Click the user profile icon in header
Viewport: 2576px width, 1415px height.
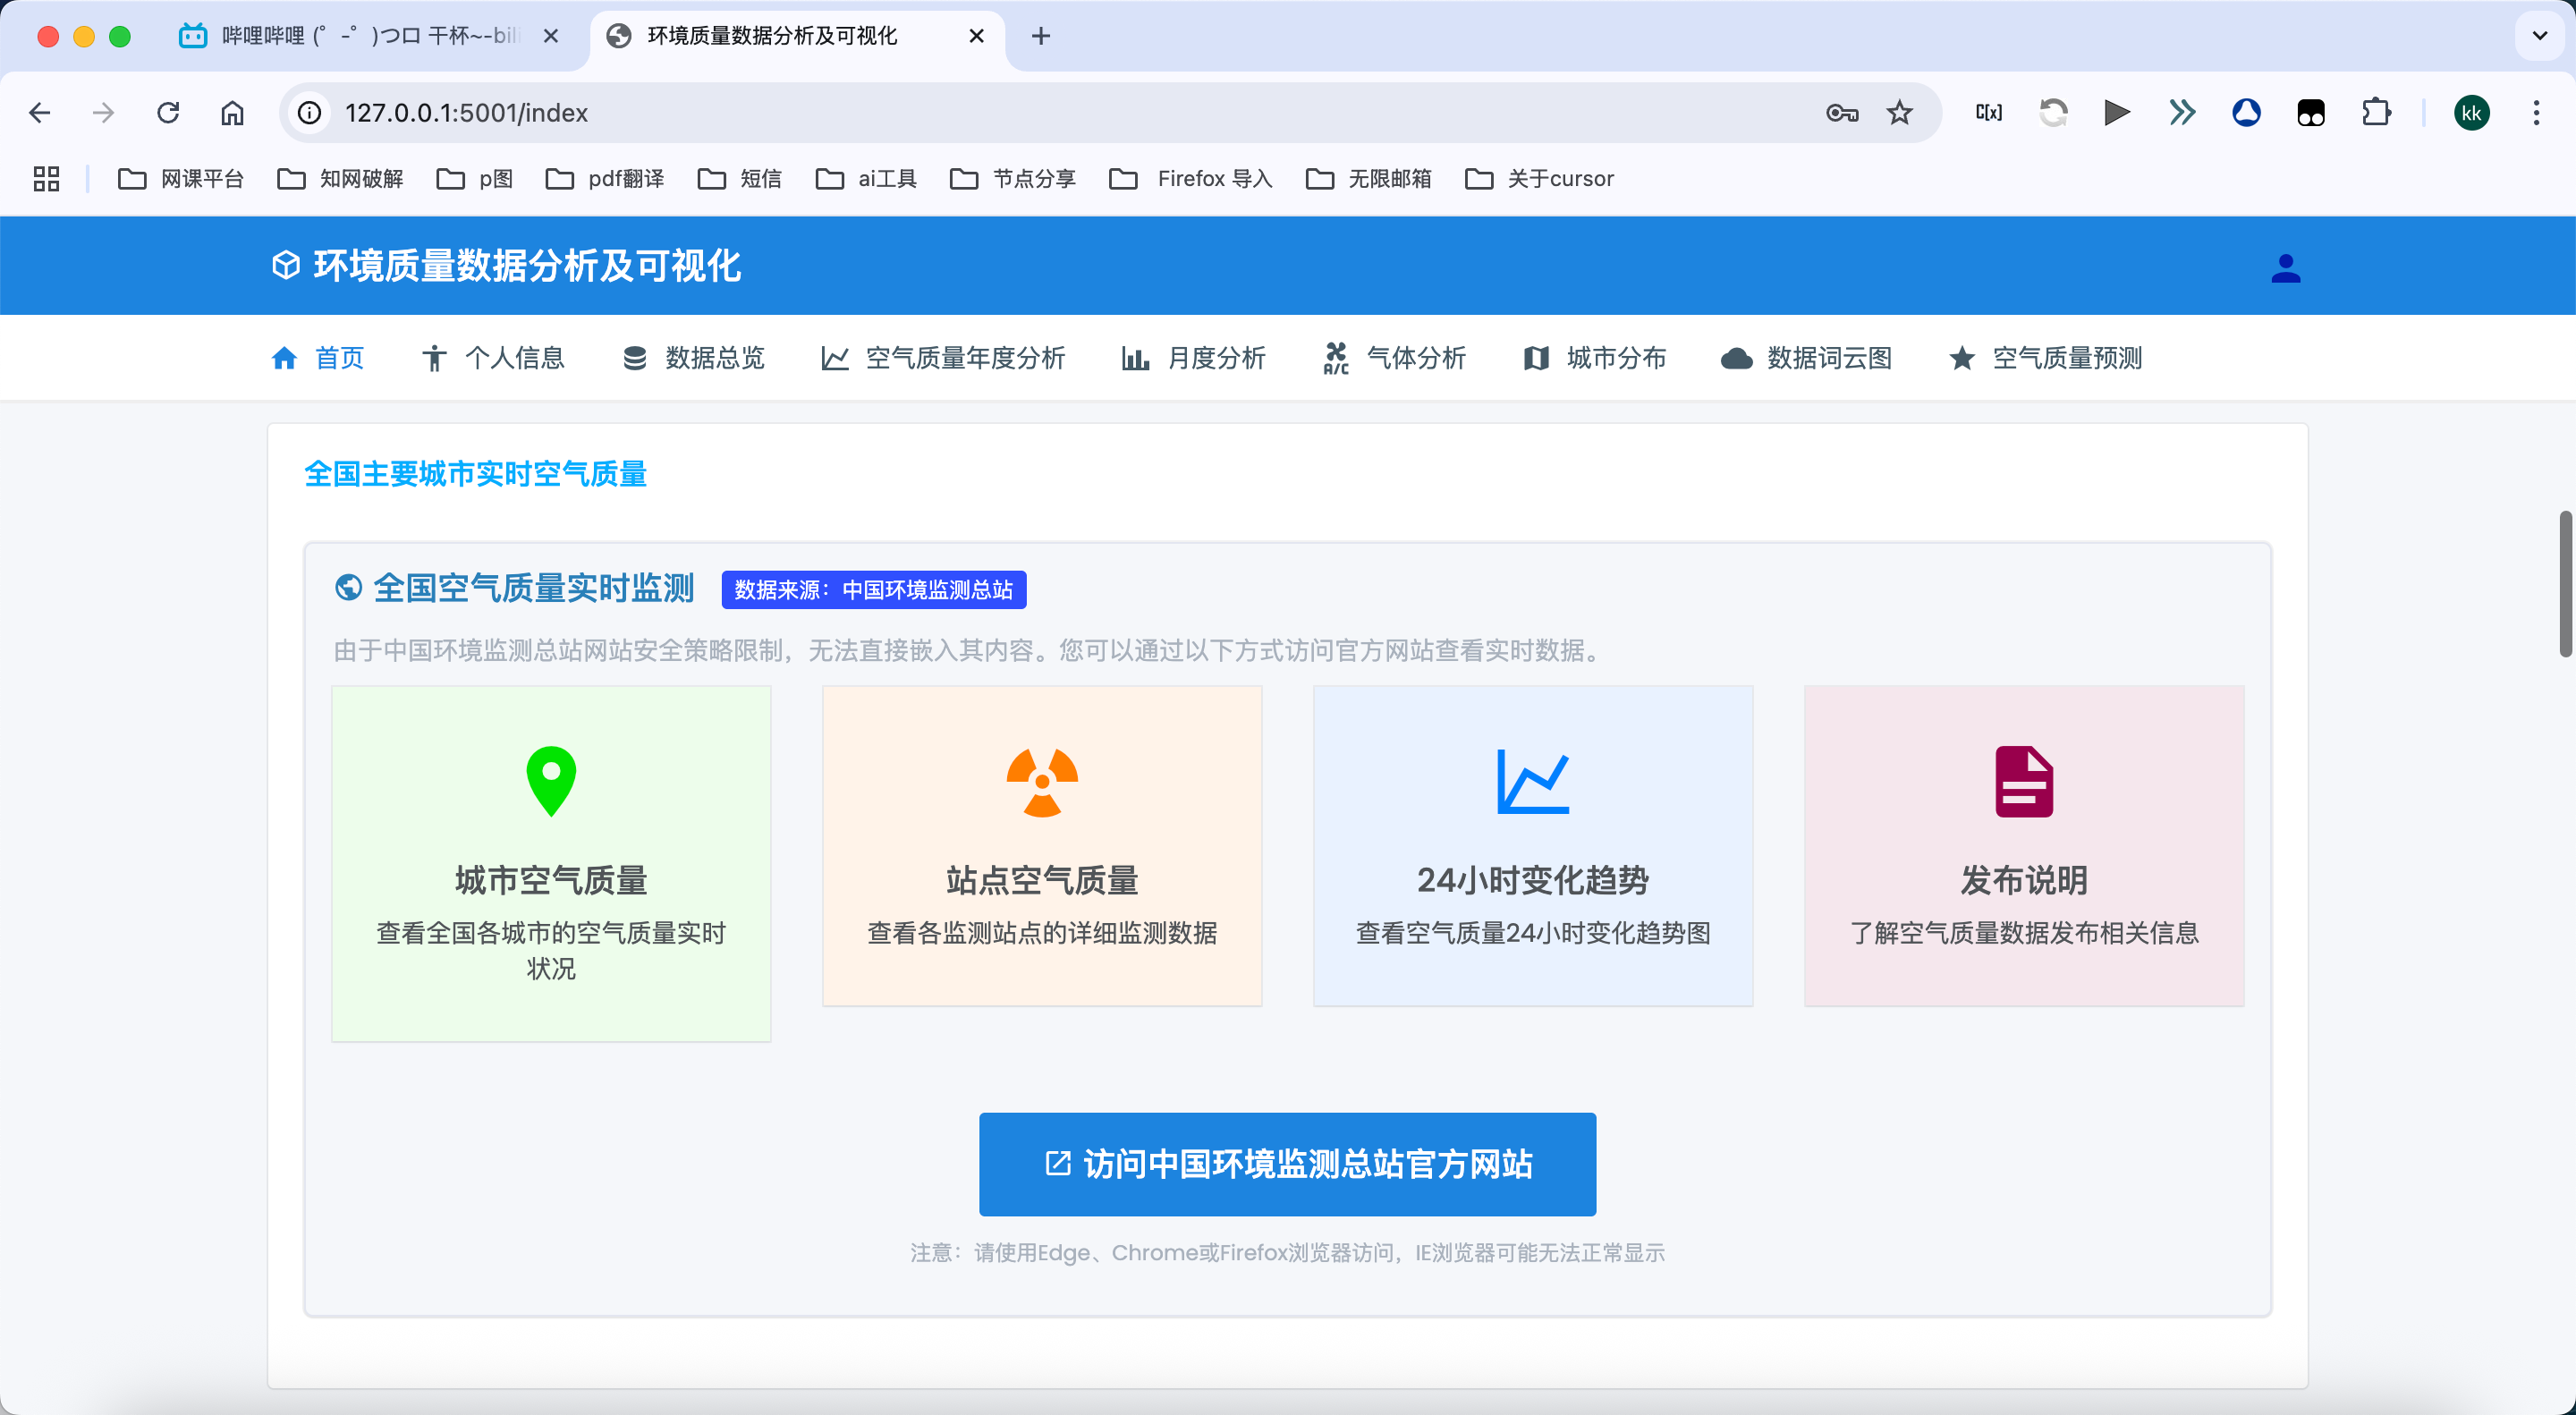(x=2285, y=268)
